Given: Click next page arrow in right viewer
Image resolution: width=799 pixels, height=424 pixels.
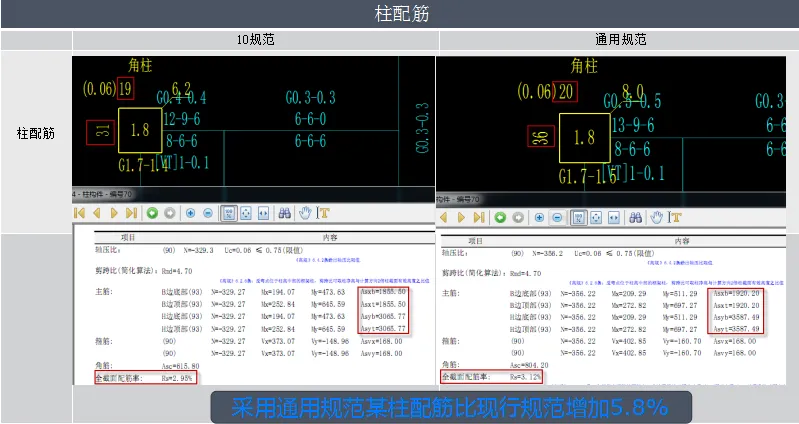Looking at the screenshot, I should tap(461, 218).
